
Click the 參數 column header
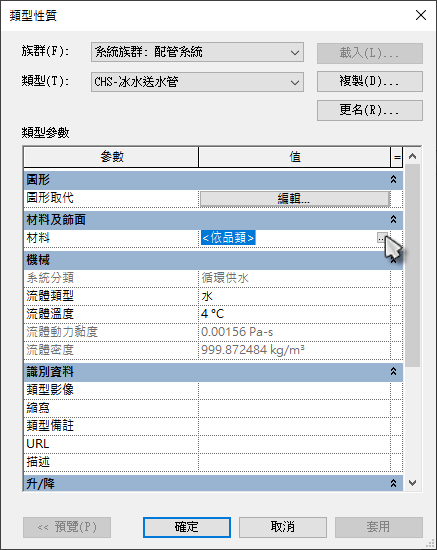click(x=111, y=157)
